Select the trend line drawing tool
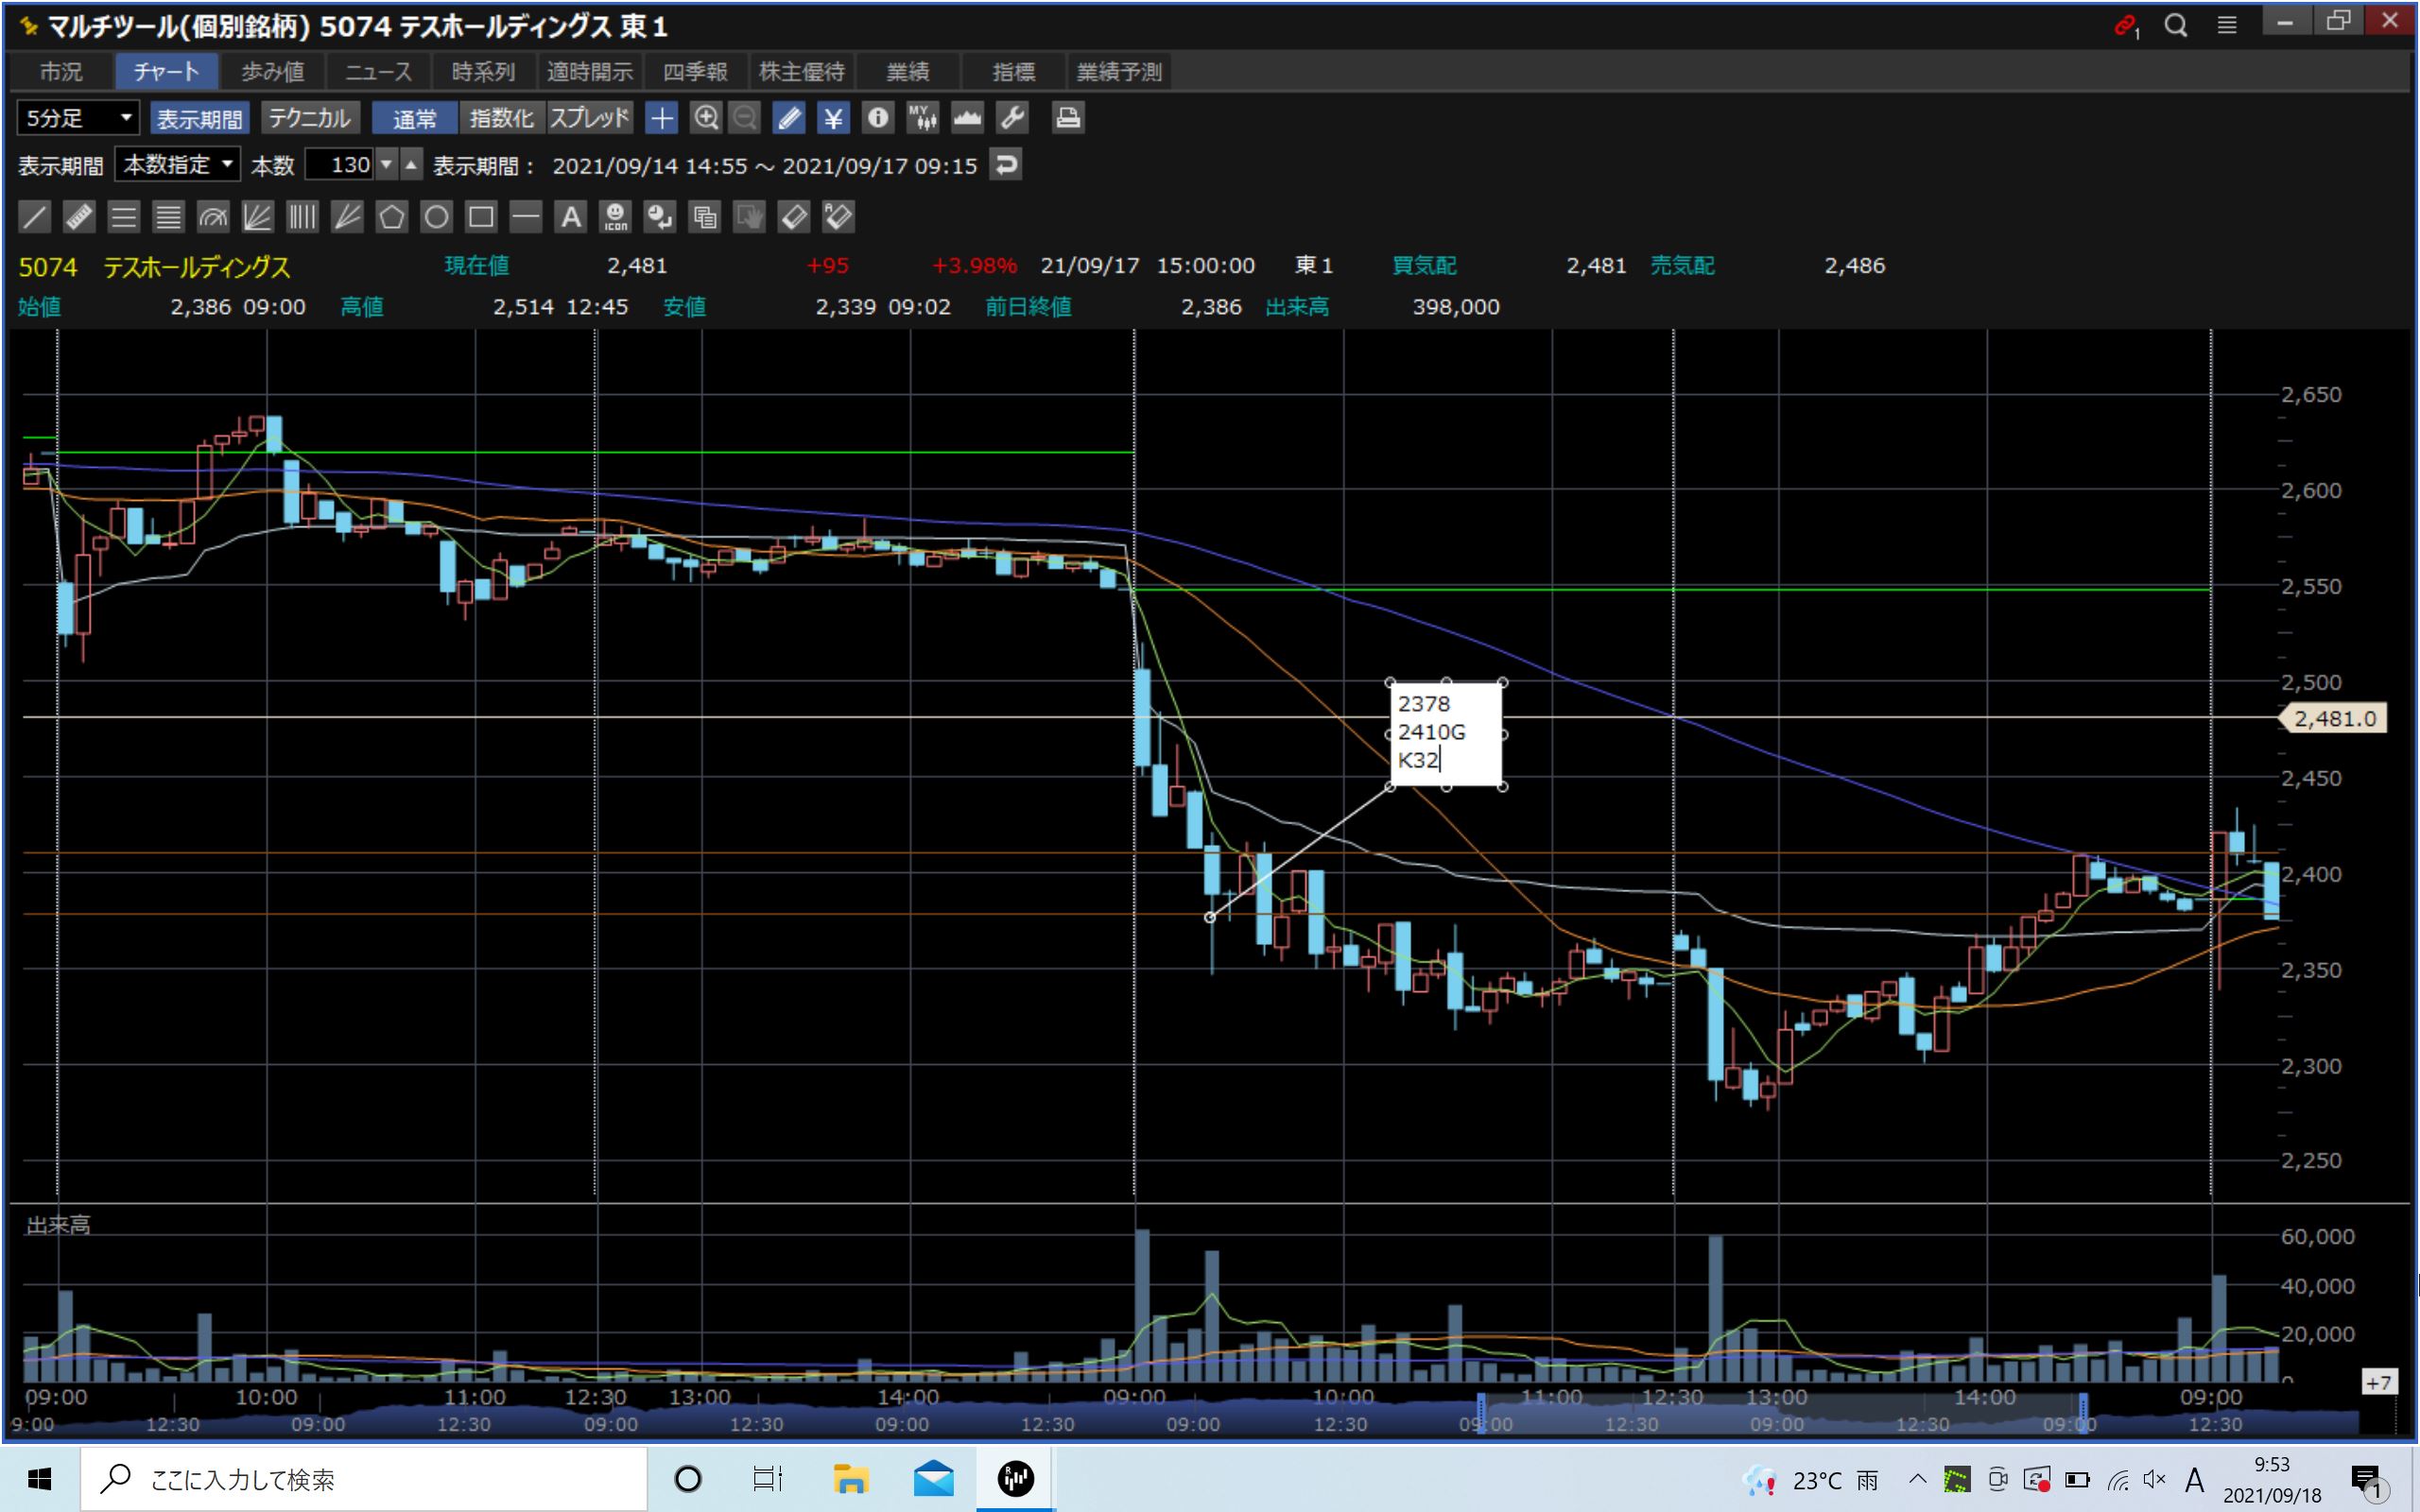 coord(34,217)
